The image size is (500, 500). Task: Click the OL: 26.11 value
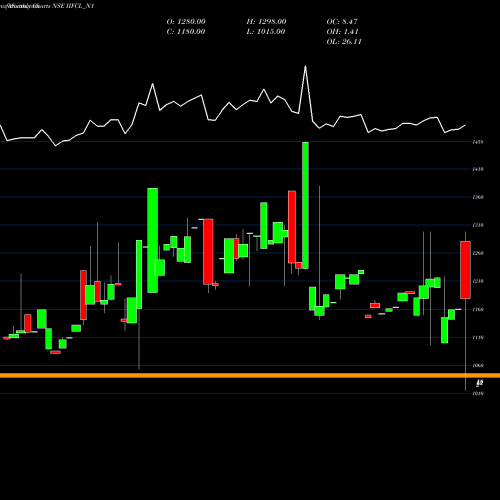point(344,42)
